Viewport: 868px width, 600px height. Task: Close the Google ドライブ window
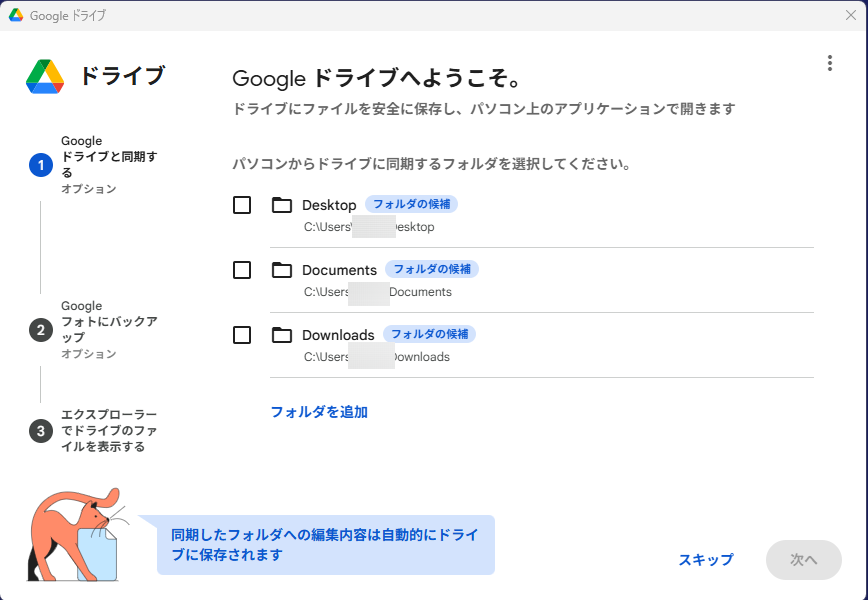[x=850, y=15]
